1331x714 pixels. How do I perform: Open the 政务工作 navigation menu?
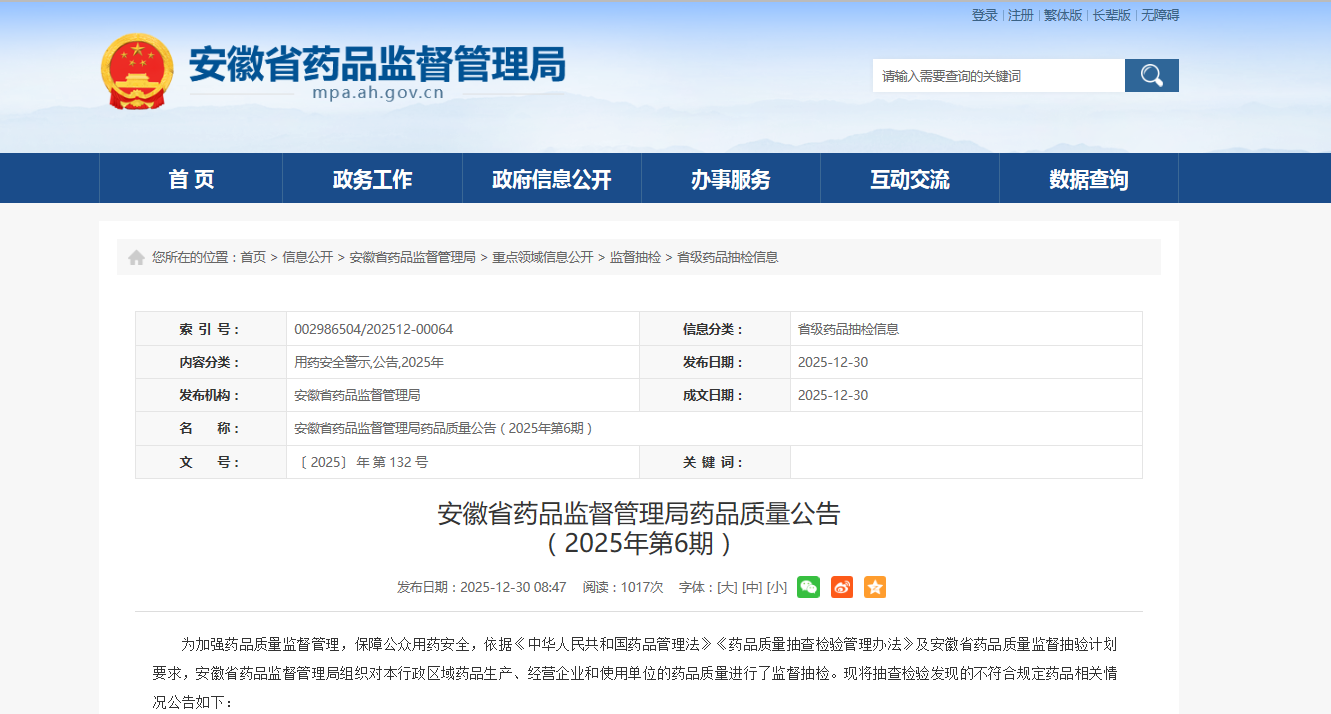(372, 180)
